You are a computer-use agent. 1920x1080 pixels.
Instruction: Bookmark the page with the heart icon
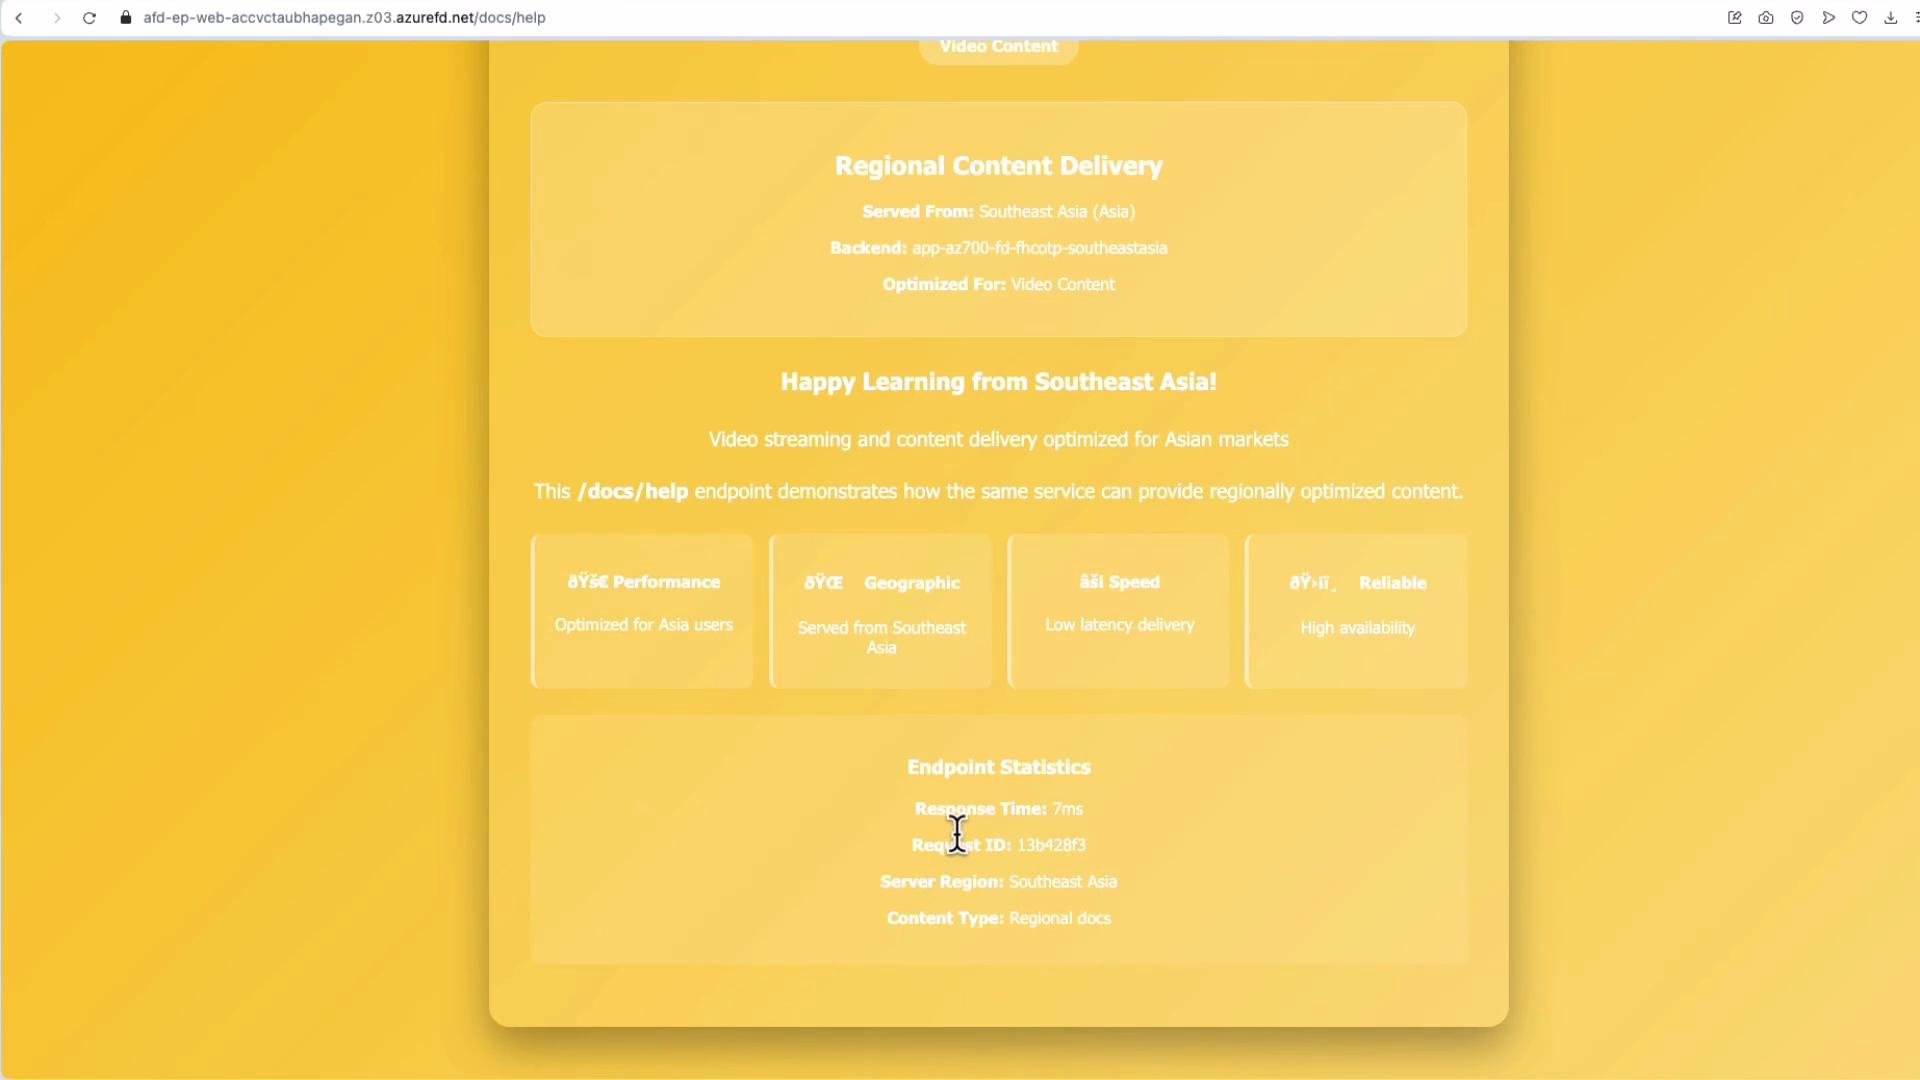(x=1859, y=18)
